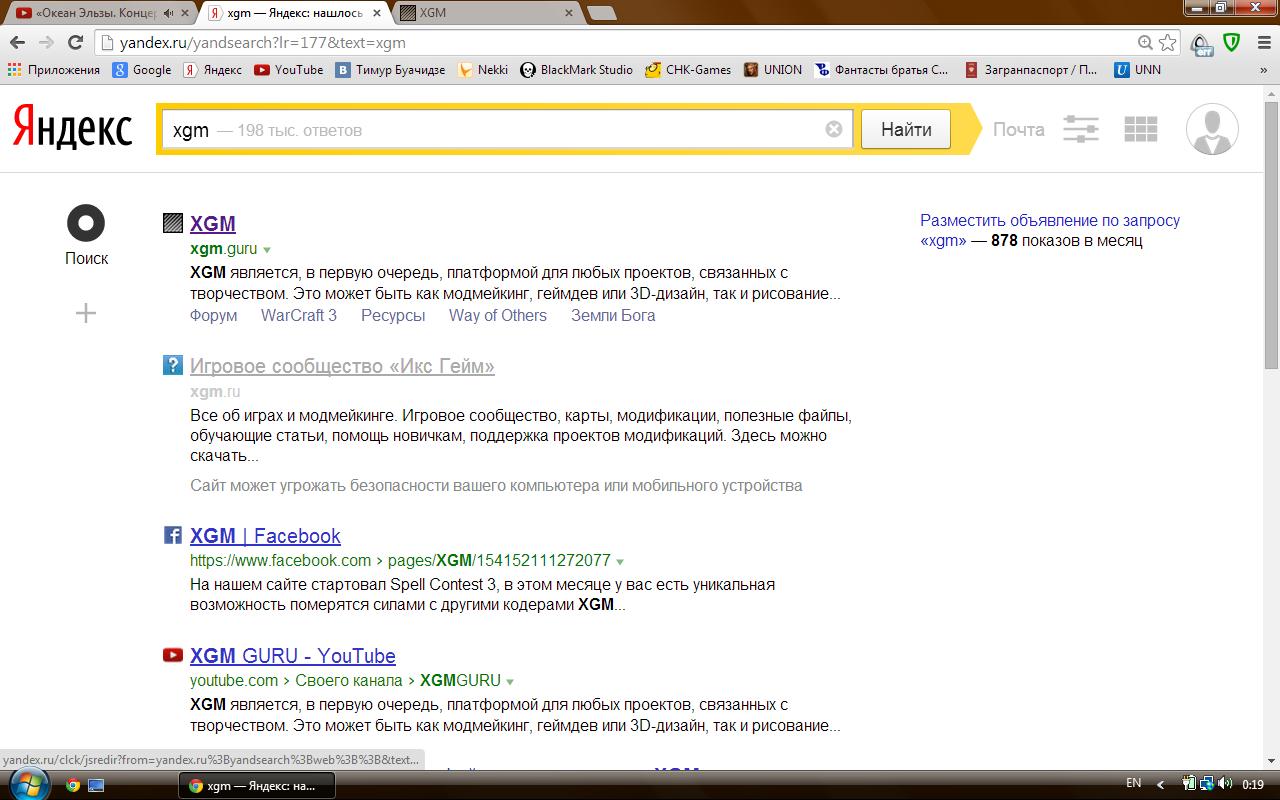Image resolution: width=1280 pixels, height=800 pixels.
Task: Click the Facebook favicon beside XGM | Facebook
Action: click(x=173, y=535)
